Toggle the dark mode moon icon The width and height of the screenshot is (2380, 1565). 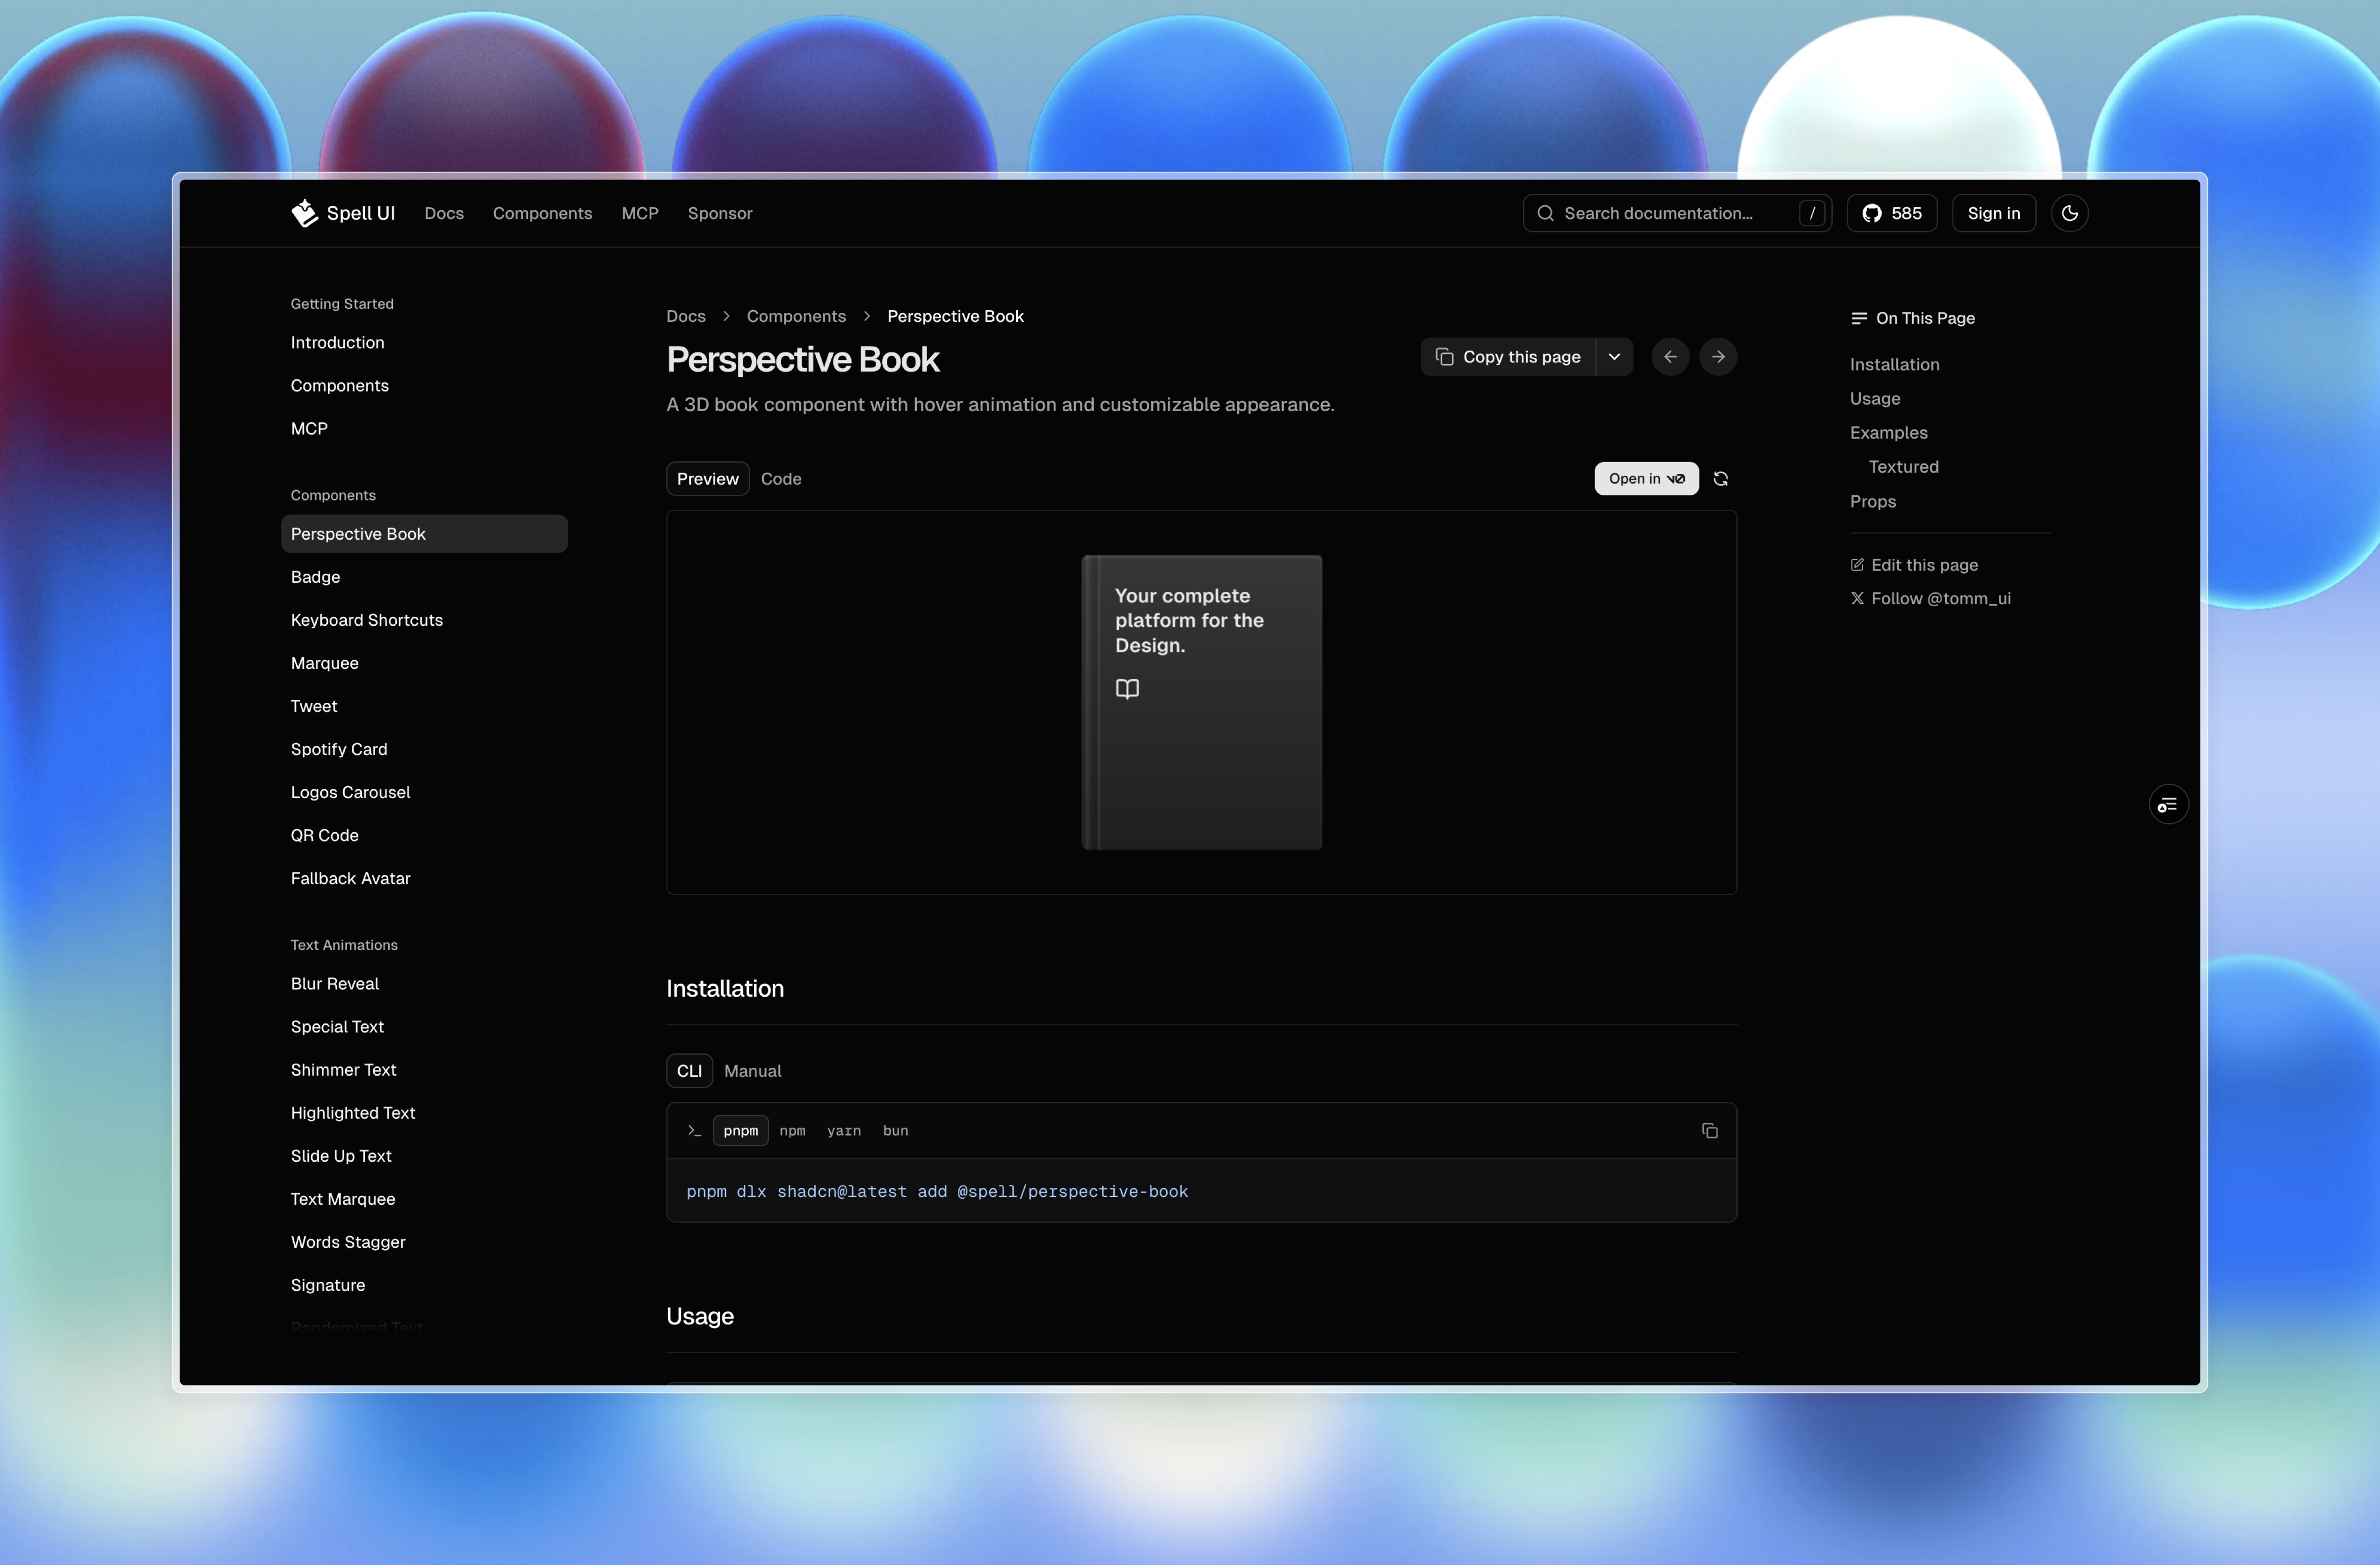(2069, 213)
